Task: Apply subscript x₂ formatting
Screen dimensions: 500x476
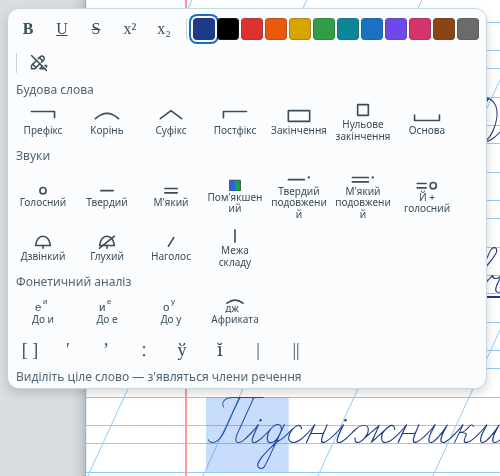Action: pyautogui.click(x=164, y=29)
